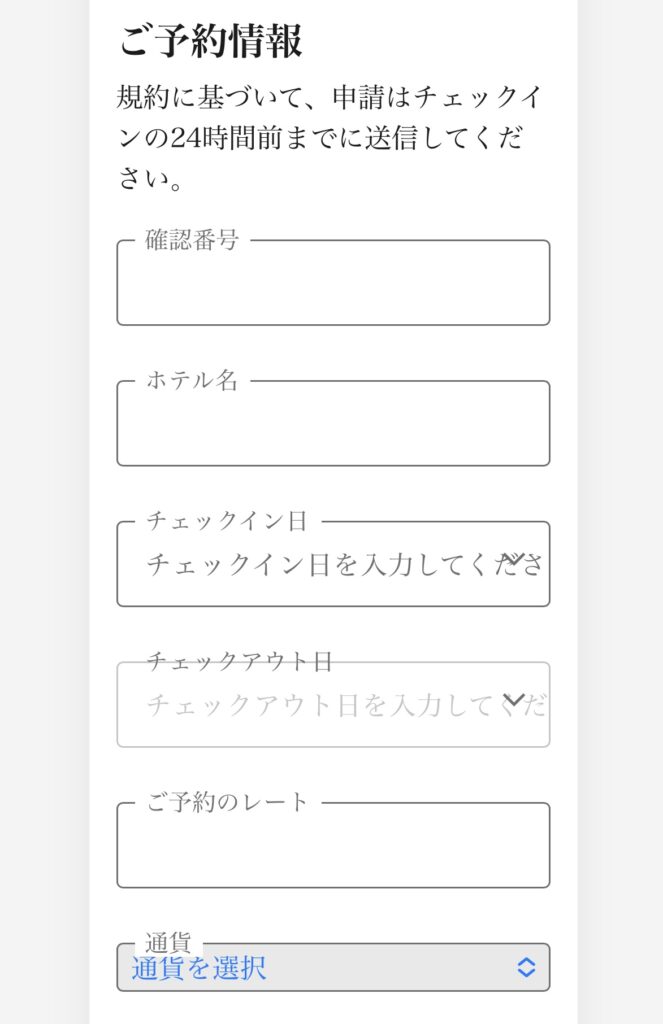Click the ご予約情報 heading
The width and height of the screenshot is (663, 1024).
pos(210,43)
